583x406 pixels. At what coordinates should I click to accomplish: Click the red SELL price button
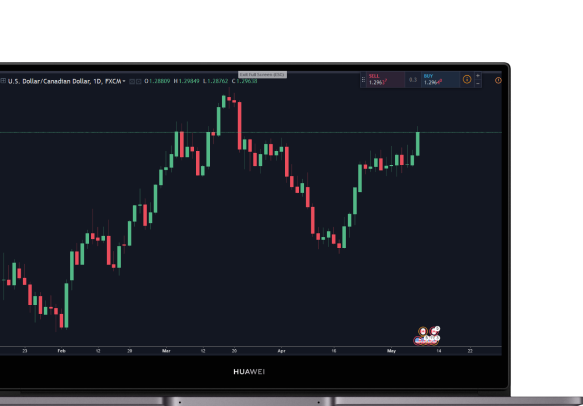tap(386, 80)
